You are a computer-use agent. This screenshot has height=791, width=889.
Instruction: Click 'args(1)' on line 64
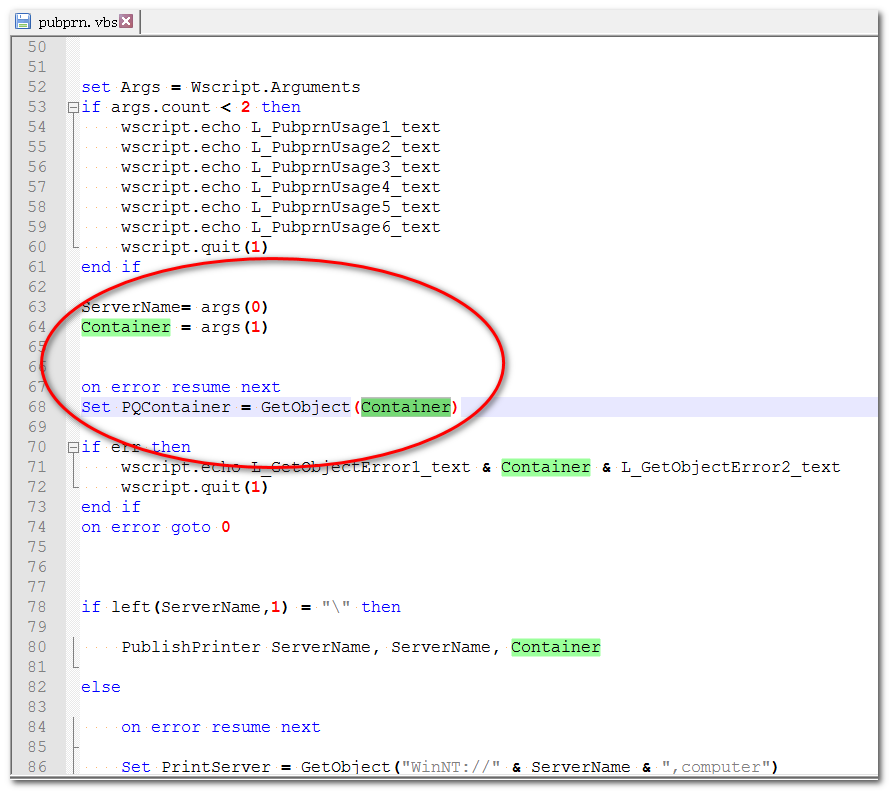[x=234, y=327]
